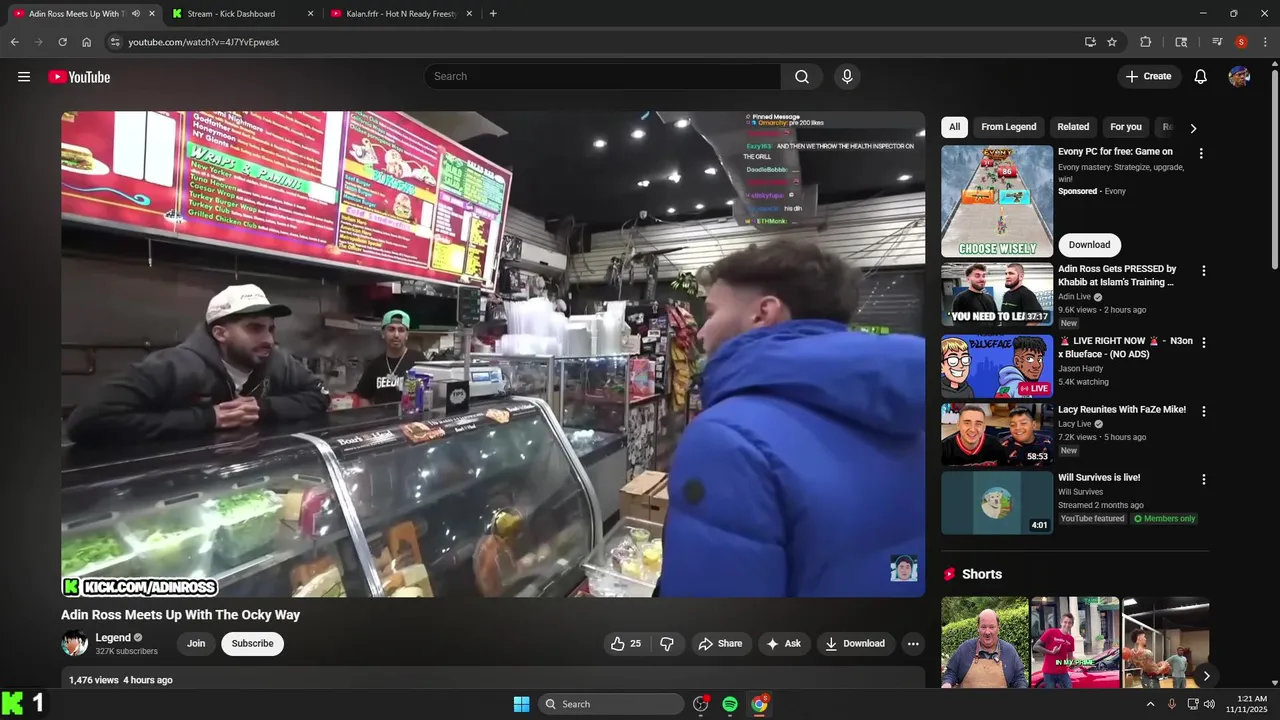Select the From Legend filter chip

(x=1008, y=127)
